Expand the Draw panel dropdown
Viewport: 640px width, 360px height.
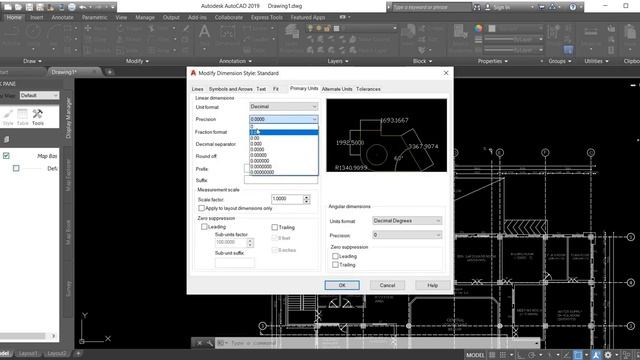coord(32,61)
